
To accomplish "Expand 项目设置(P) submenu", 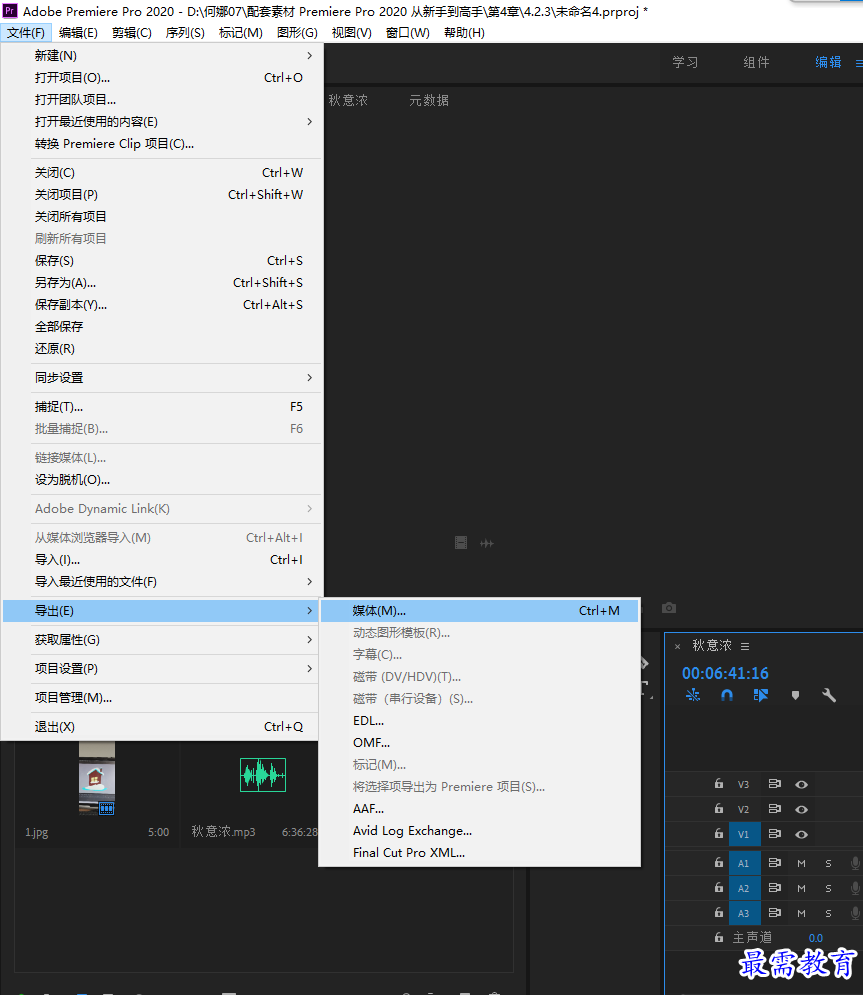I will click(x=162, y=669).
